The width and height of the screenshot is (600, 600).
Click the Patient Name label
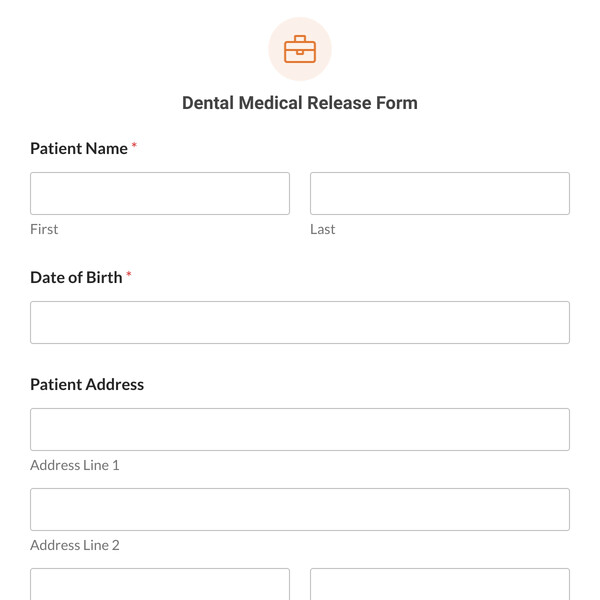tap(79, 148)
